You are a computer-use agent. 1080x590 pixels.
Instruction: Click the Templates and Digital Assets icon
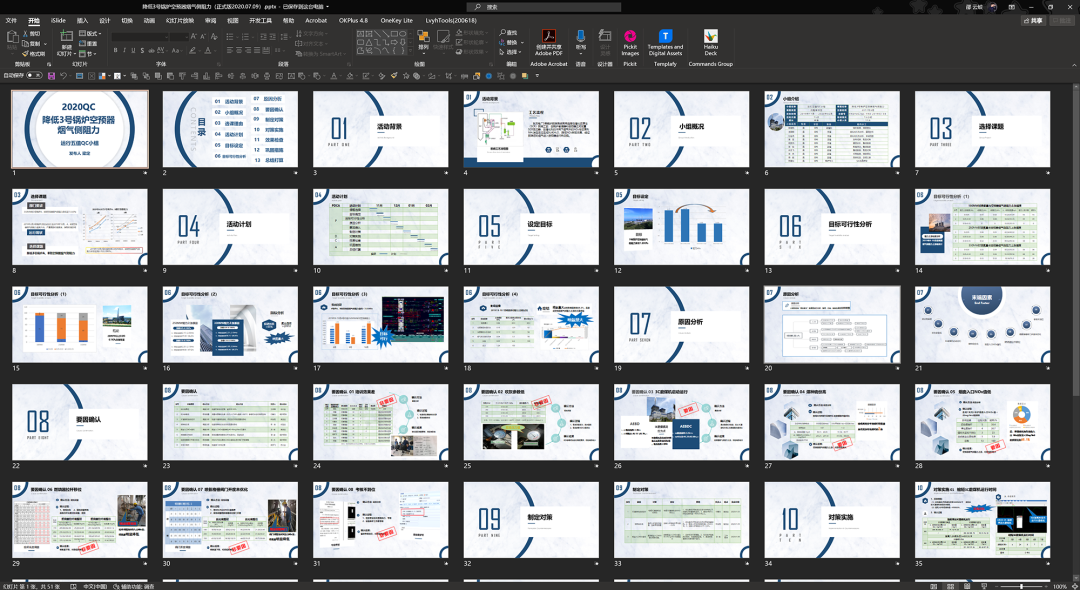[x=665, y=36]
